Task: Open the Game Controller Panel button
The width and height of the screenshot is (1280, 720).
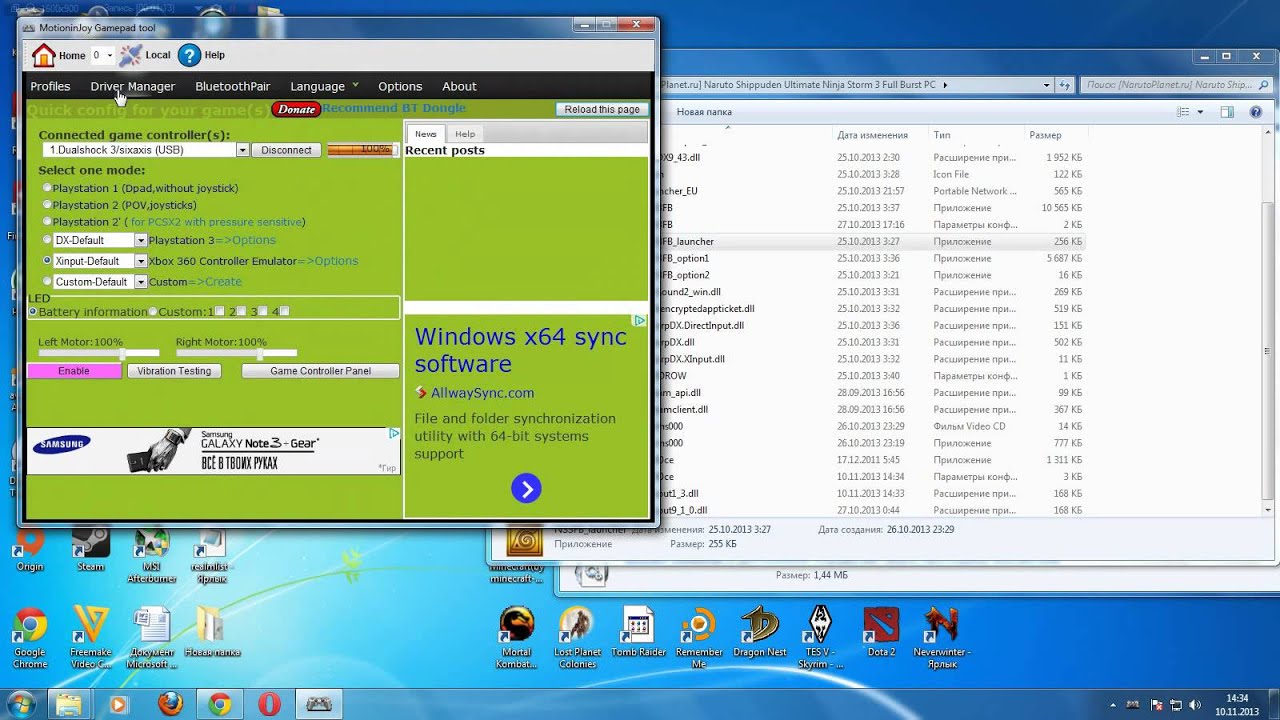Action: (x=320, y=371)
